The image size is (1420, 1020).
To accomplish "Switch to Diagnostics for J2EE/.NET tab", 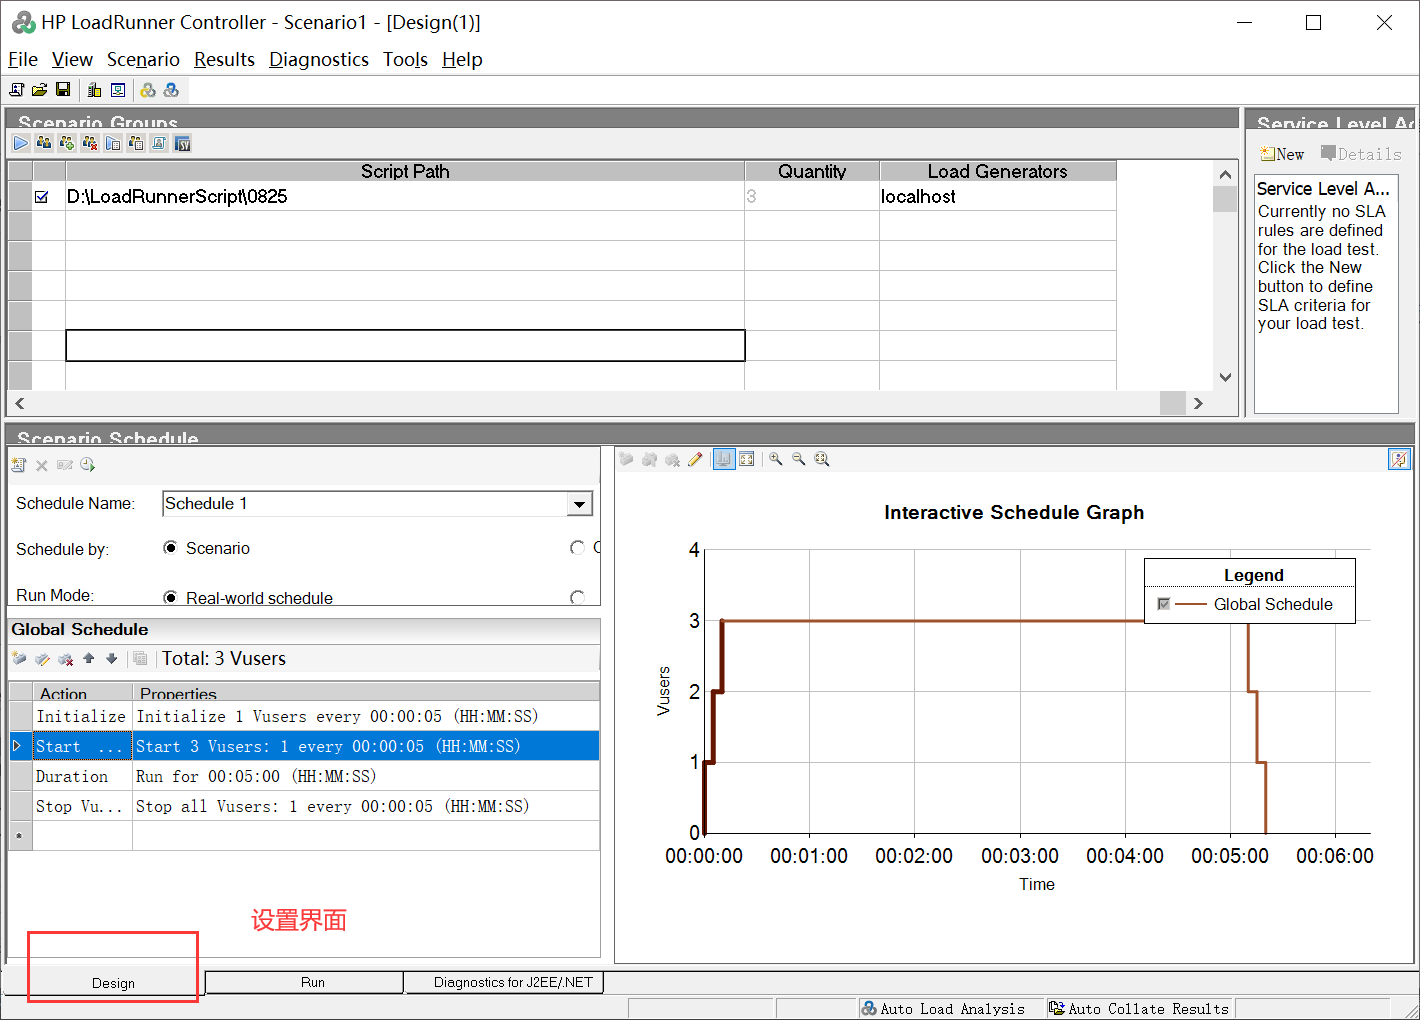I will coord(504,982).
